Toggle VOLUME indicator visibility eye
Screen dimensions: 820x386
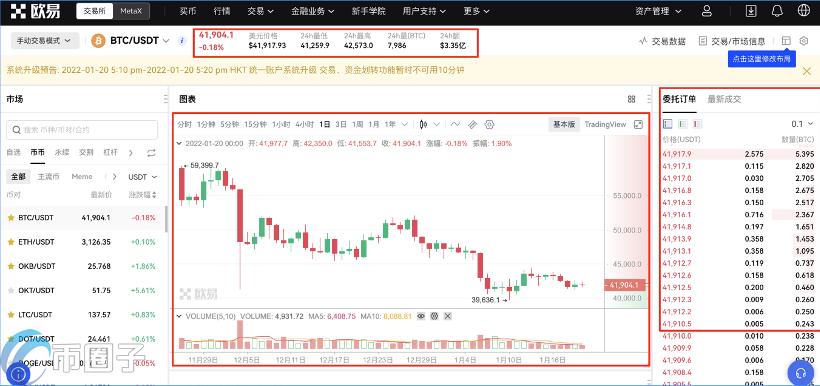click(x=421, y=316)
